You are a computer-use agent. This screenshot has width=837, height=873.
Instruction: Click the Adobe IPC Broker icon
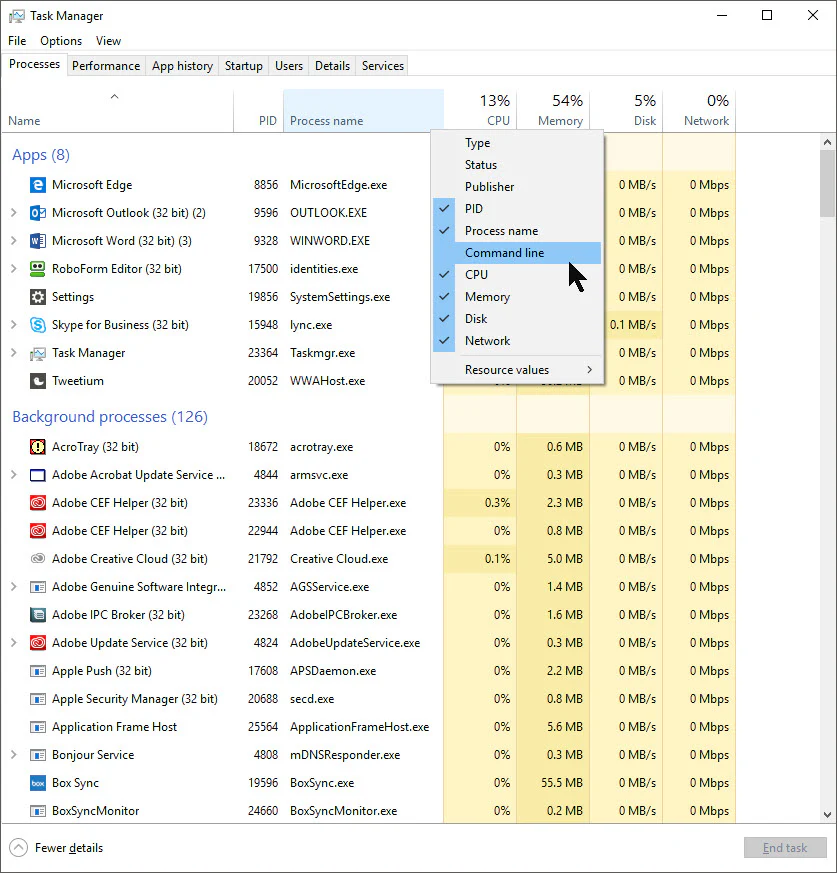[x=37, y=615]
